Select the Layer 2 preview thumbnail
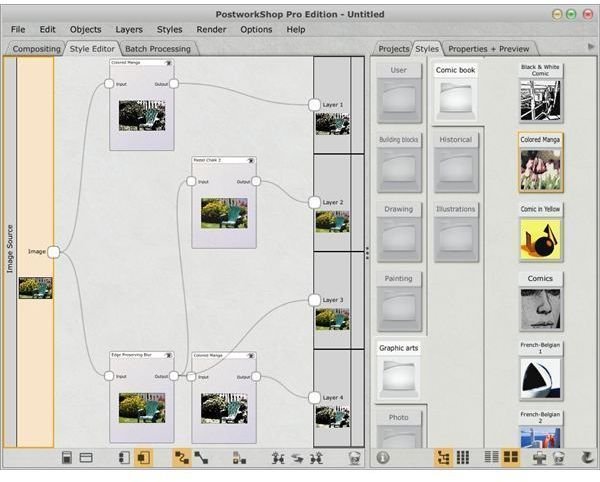The height and width of the screenshot is (482, 600). 332,221
